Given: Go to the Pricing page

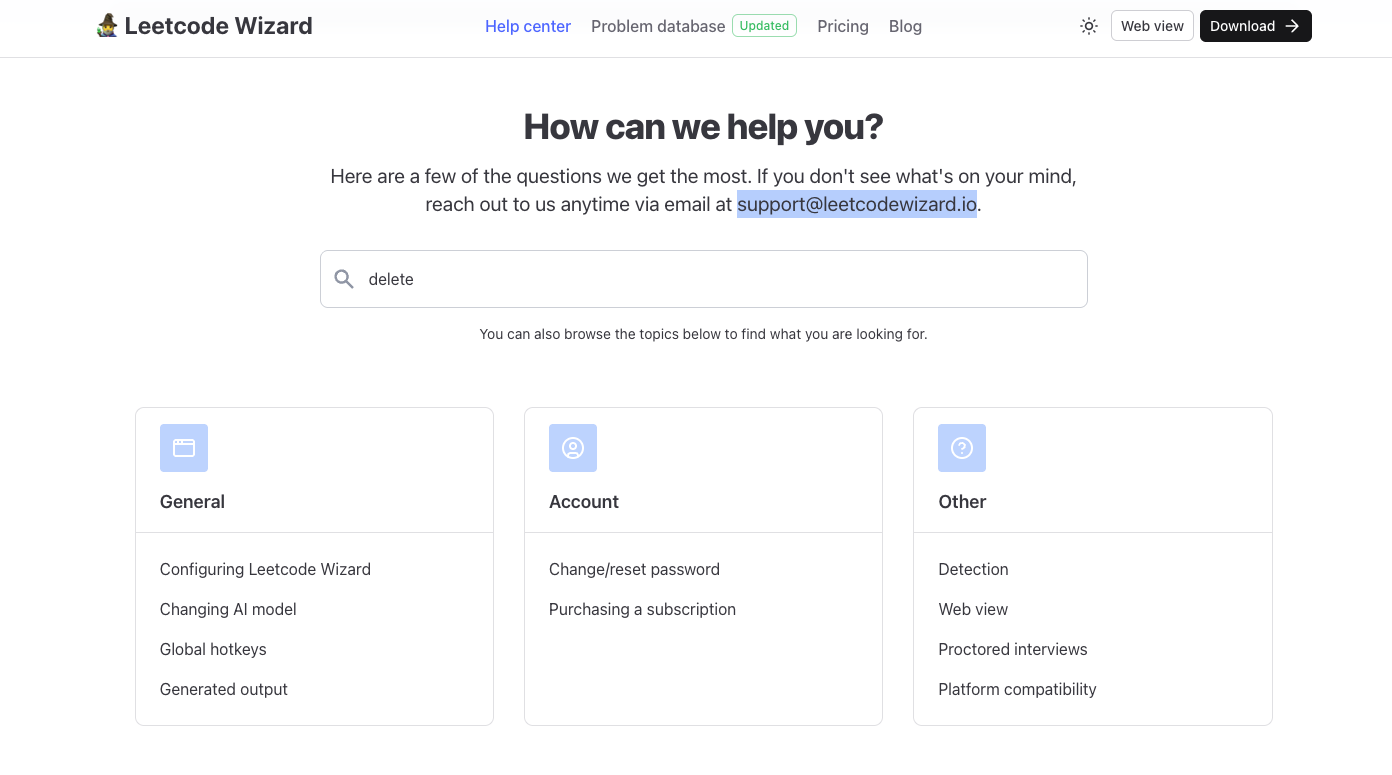Looking at the screenshot, I should pos(843,26).
